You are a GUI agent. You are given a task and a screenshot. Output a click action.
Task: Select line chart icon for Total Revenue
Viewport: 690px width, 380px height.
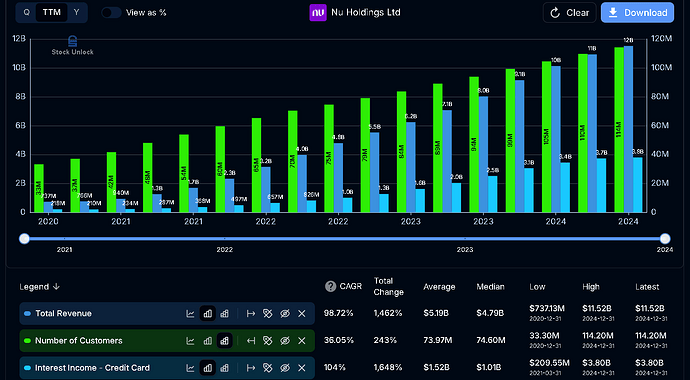[x=190, y=314]
